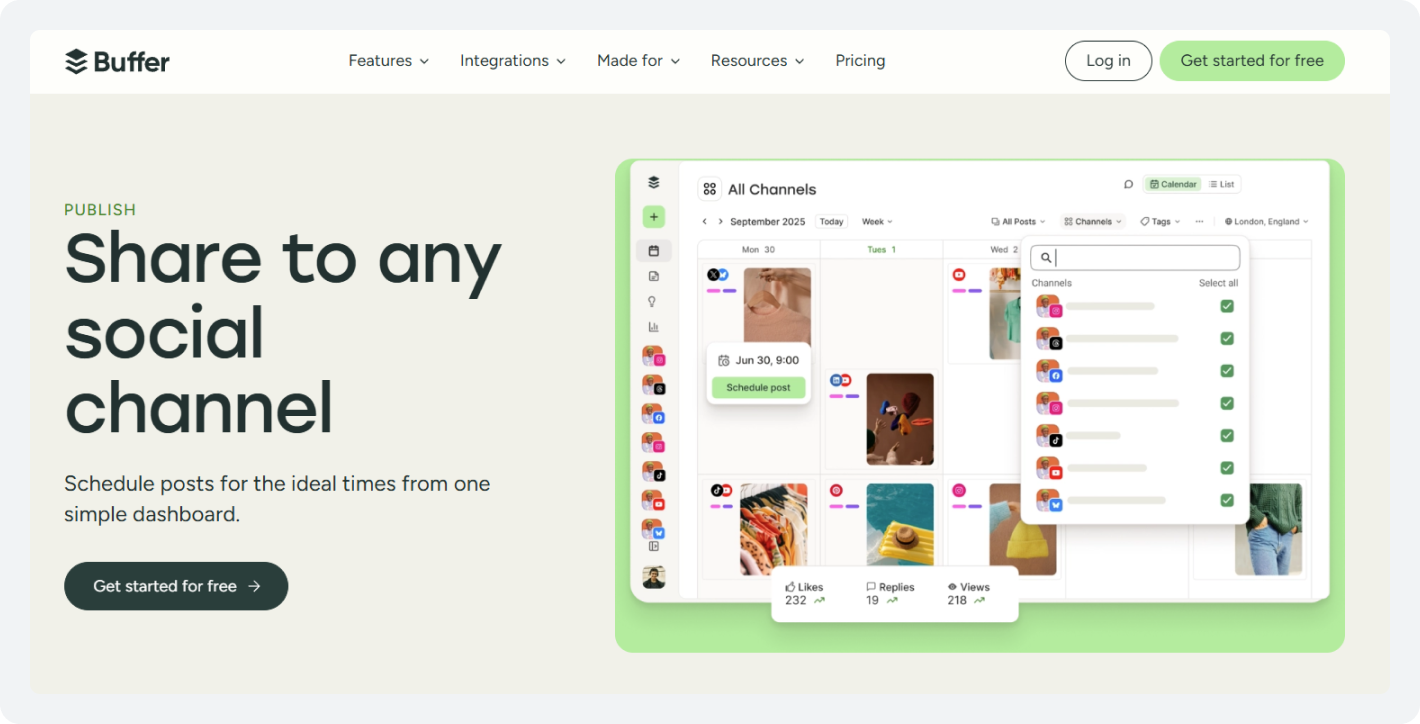Open the London, England timezone dropdown
The image size is (1420, 724).
[1266, 222]
